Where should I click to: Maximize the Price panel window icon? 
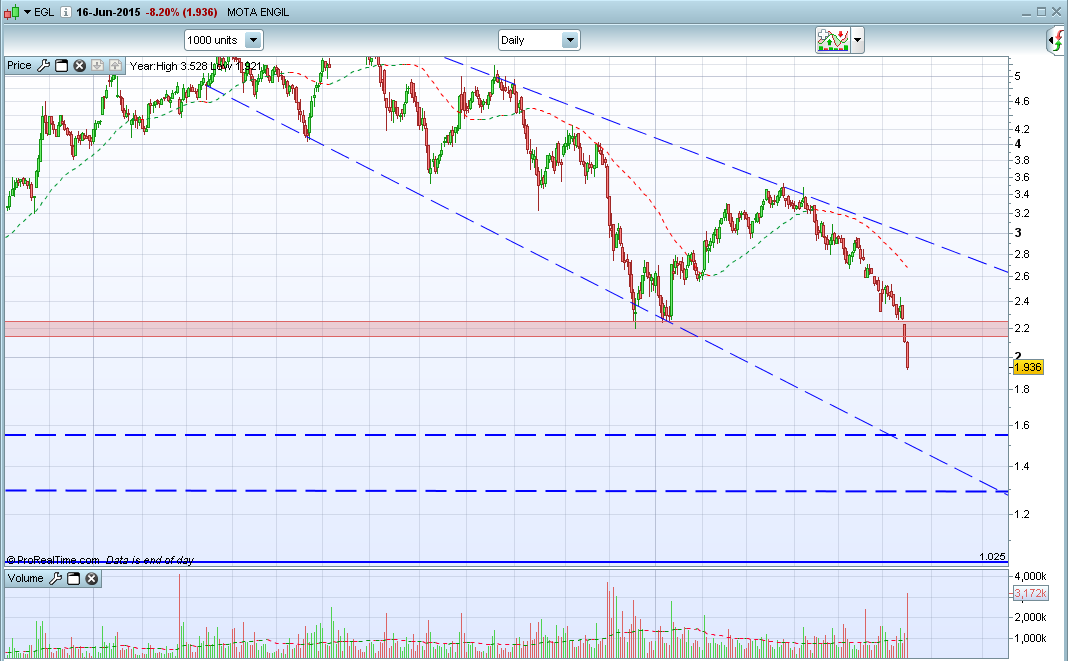61,65
